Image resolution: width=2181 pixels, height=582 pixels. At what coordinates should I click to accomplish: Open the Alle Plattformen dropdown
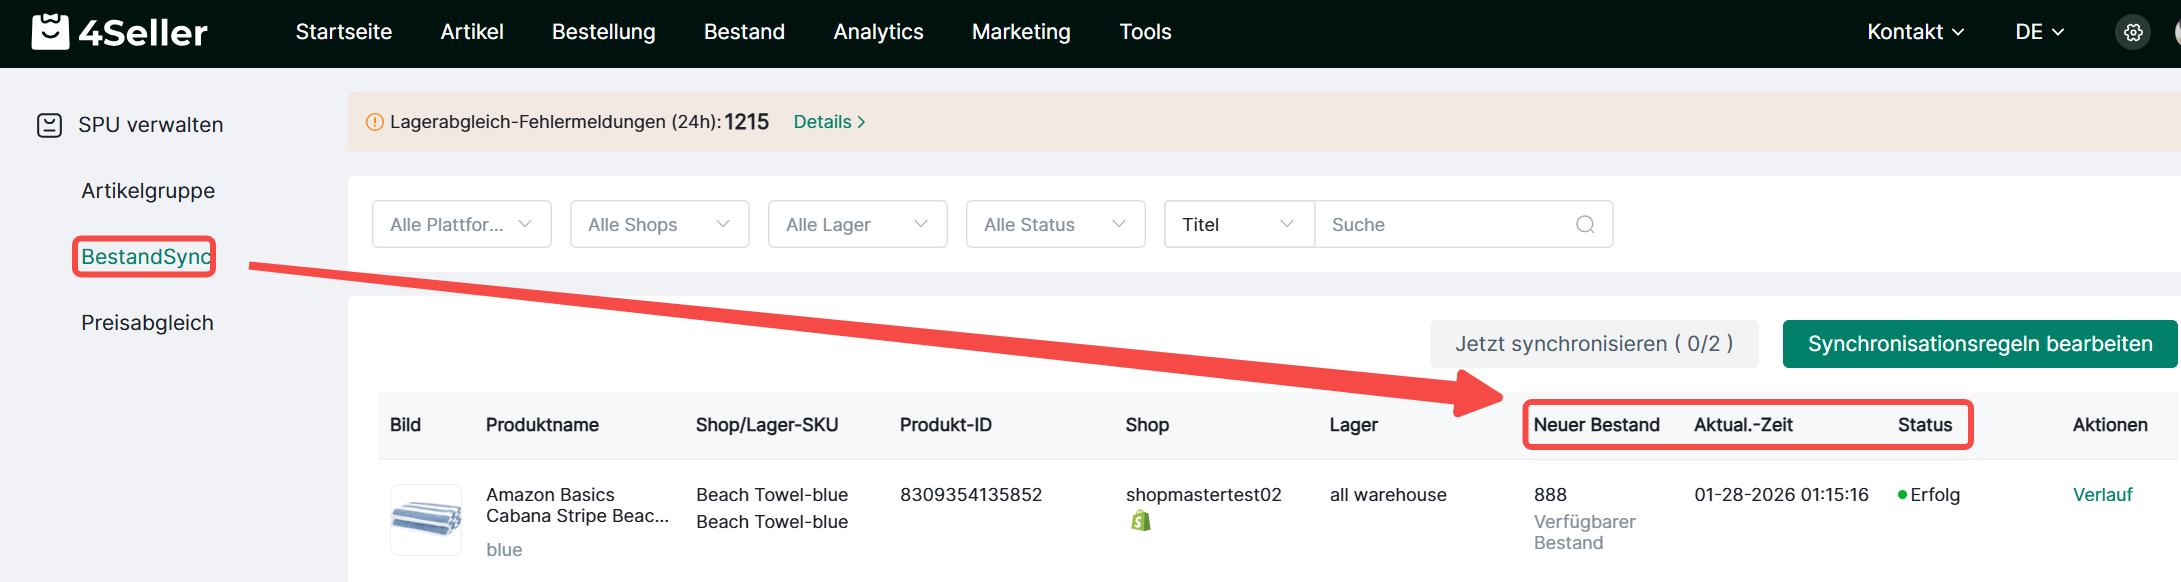point(461,224)
